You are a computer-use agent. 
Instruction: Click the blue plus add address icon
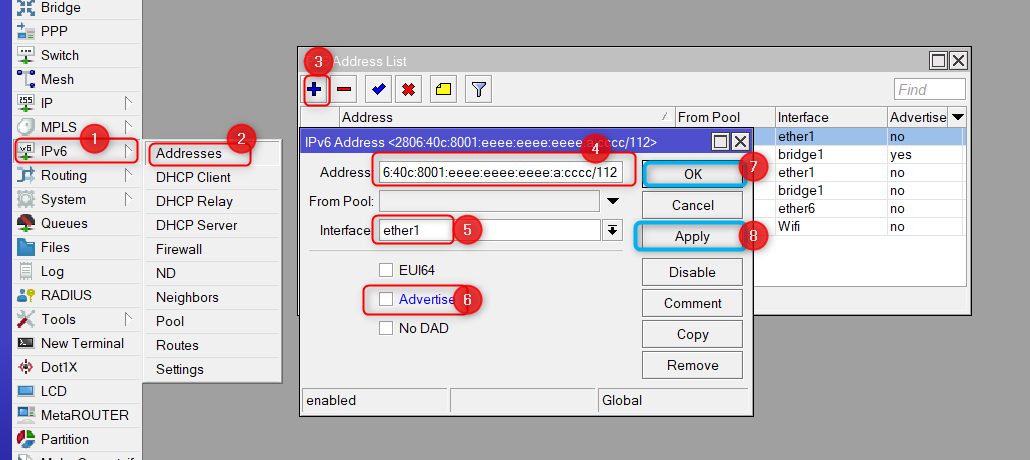pyautogui.click(x=317, y=90)
